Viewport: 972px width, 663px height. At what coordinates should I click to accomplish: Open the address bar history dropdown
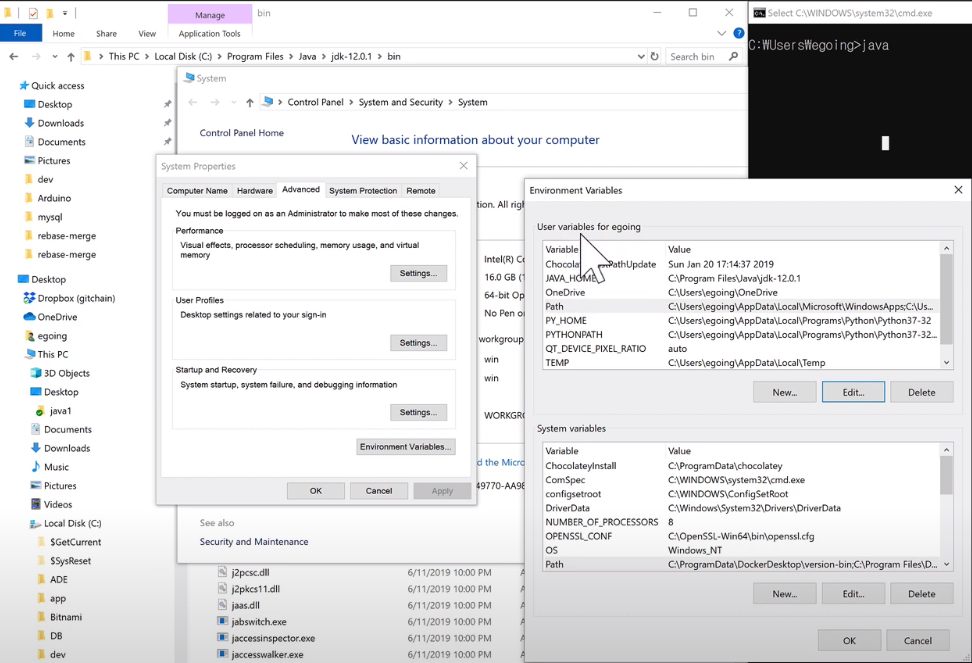pos(641,56)
